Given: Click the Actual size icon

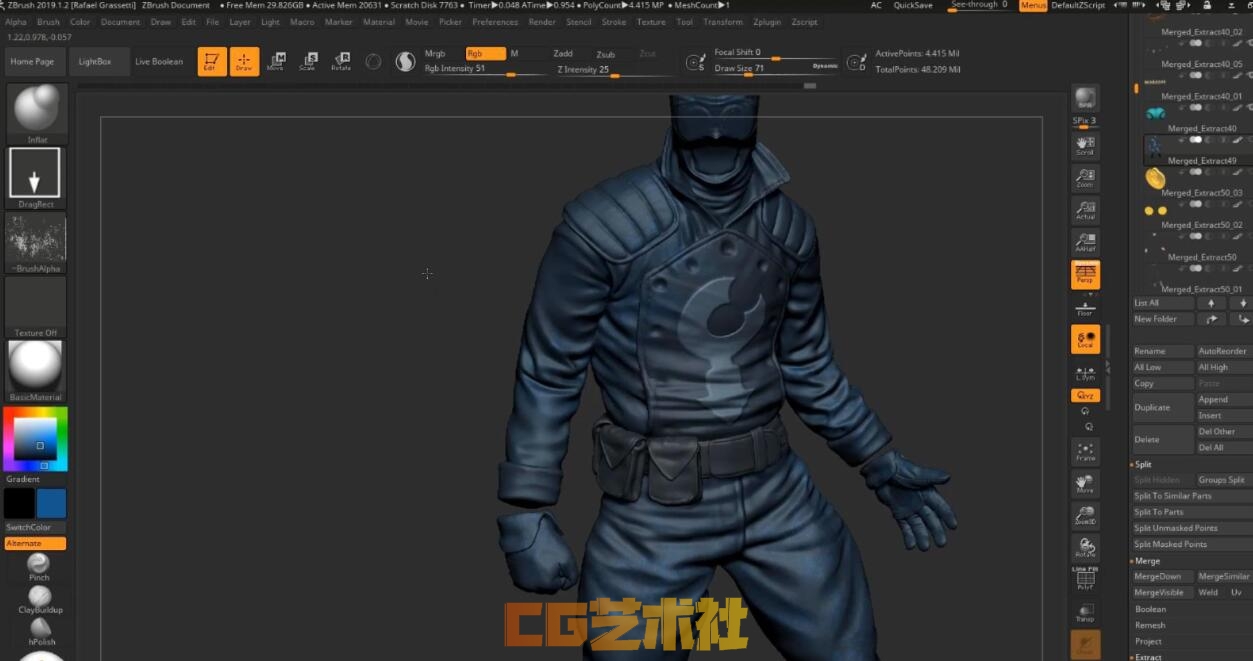Looking at the screenshot, I should pyautogui.click(x=1085, y=210).
